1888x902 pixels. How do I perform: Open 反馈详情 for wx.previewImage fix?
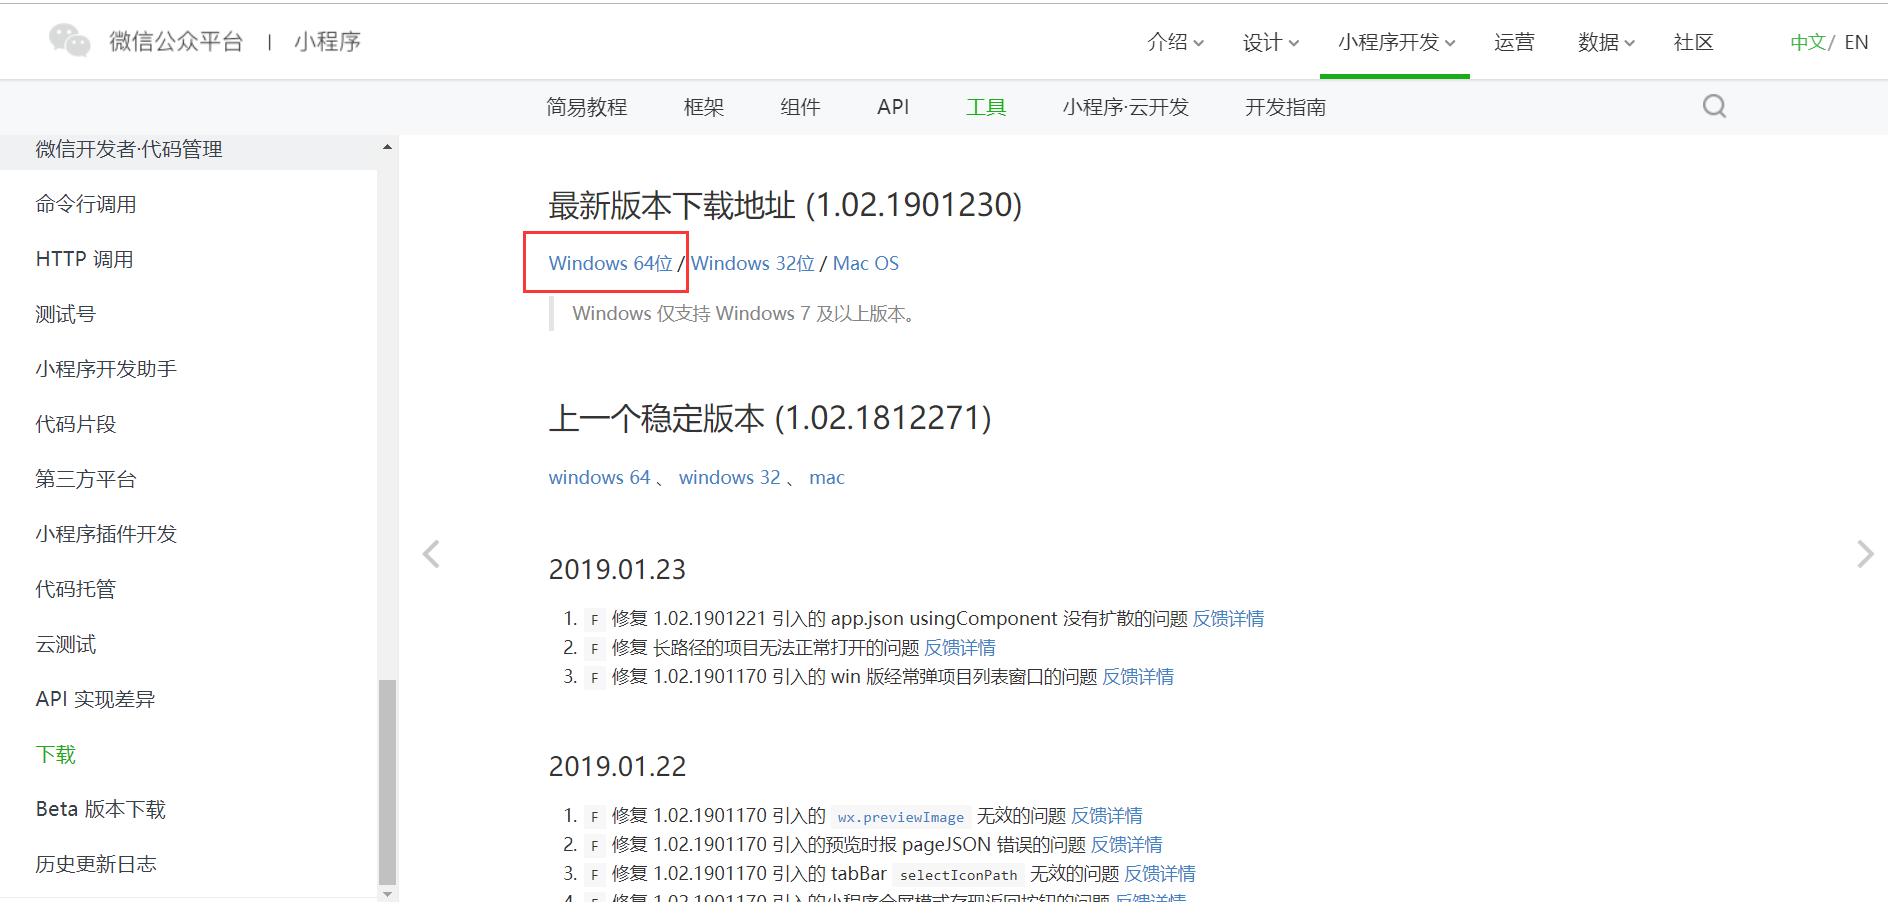1107,816
